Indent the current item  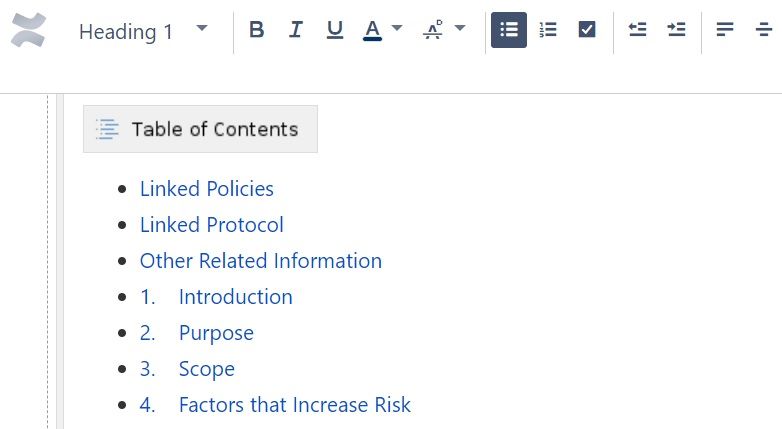(x=677, y=30)
